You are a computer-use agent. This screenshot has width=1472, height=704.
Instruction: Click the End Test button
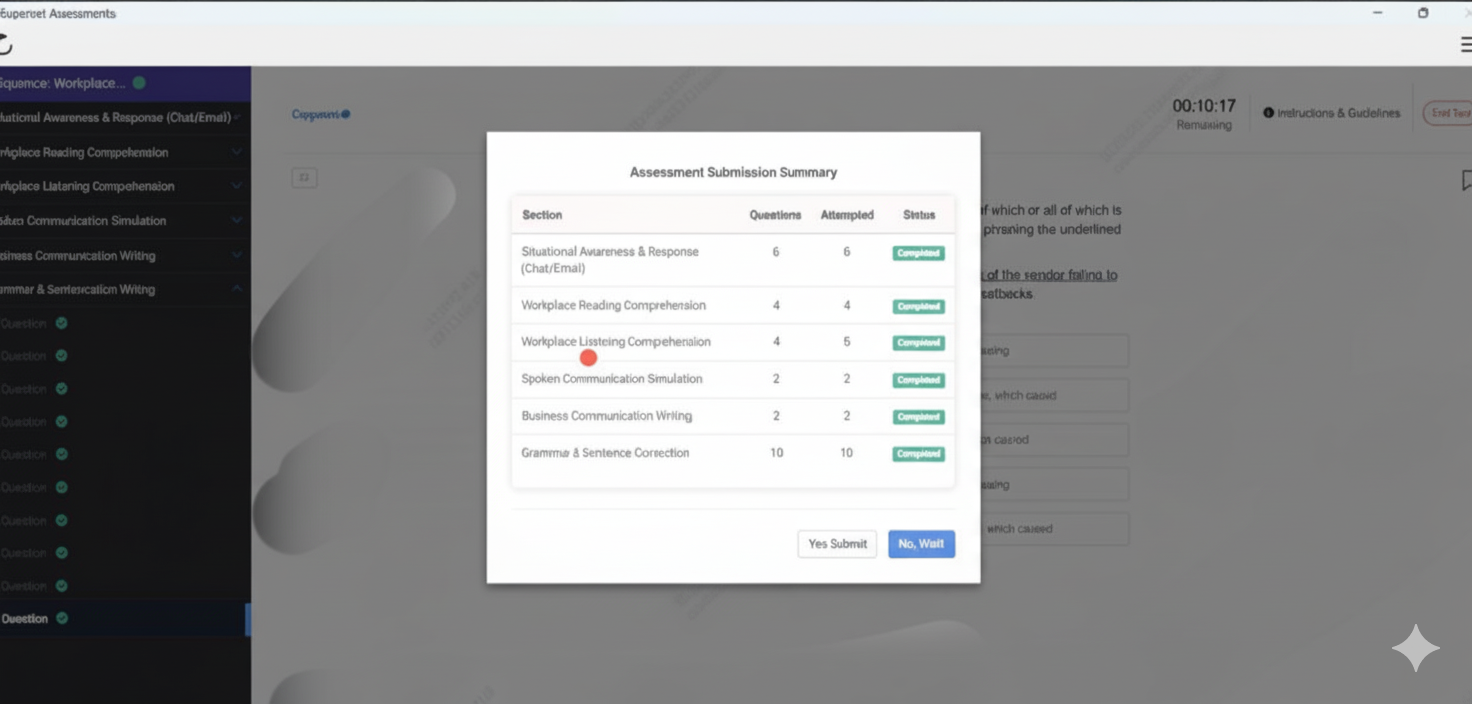(x=1452, y=113)
